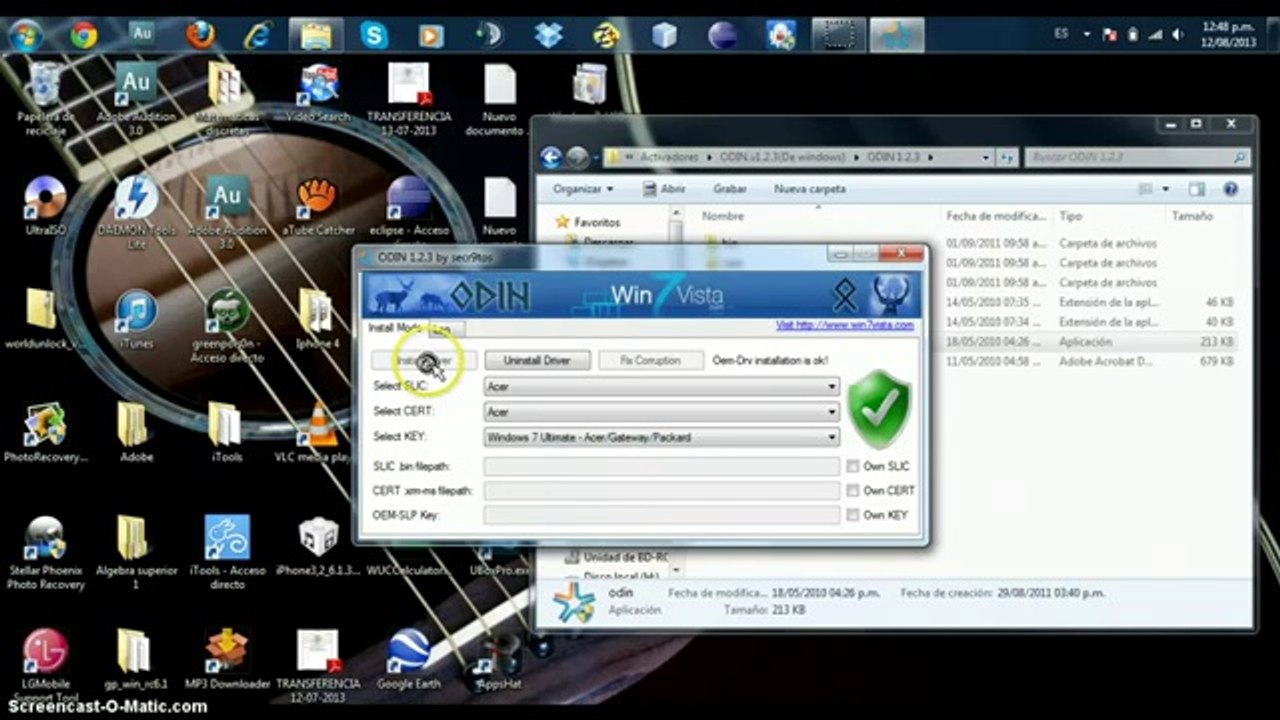
Task: Click the CERT xrm-ms filepath field
Action: 661,491
